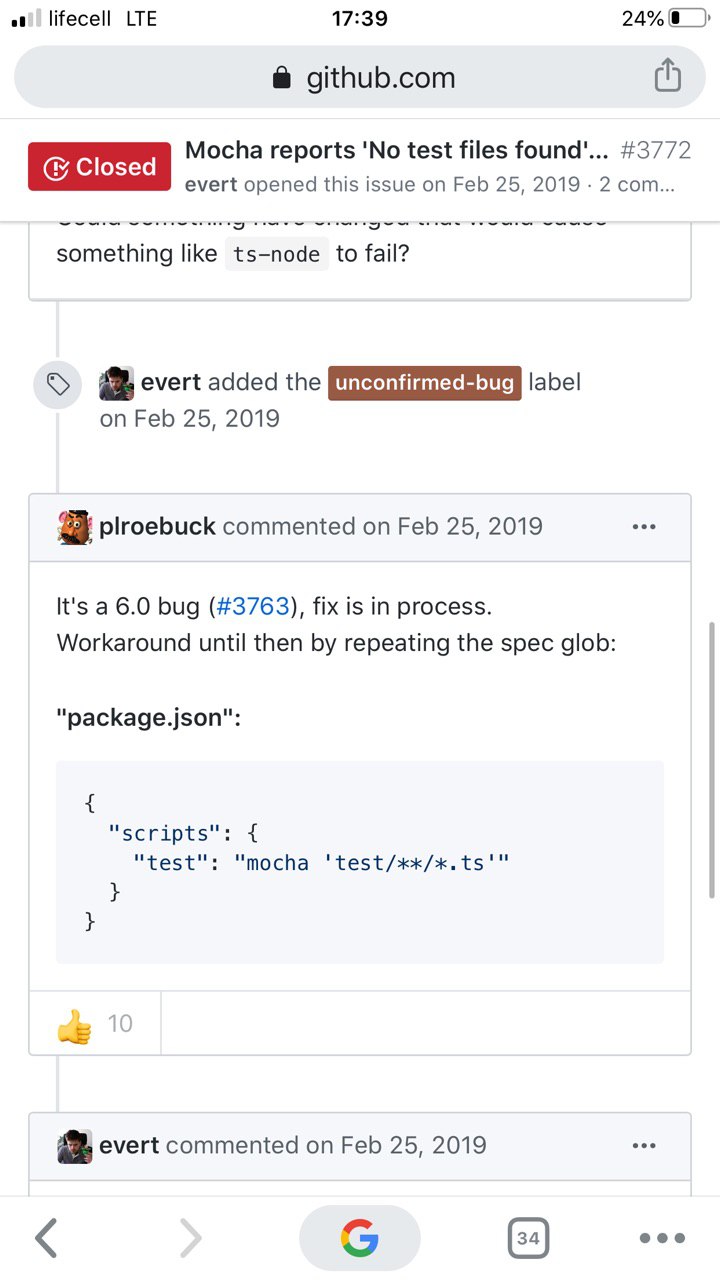Open Google search from bottom bar
This screenshot has height=1280, width=720.
pyautogui.click(x=359, y=1239)
